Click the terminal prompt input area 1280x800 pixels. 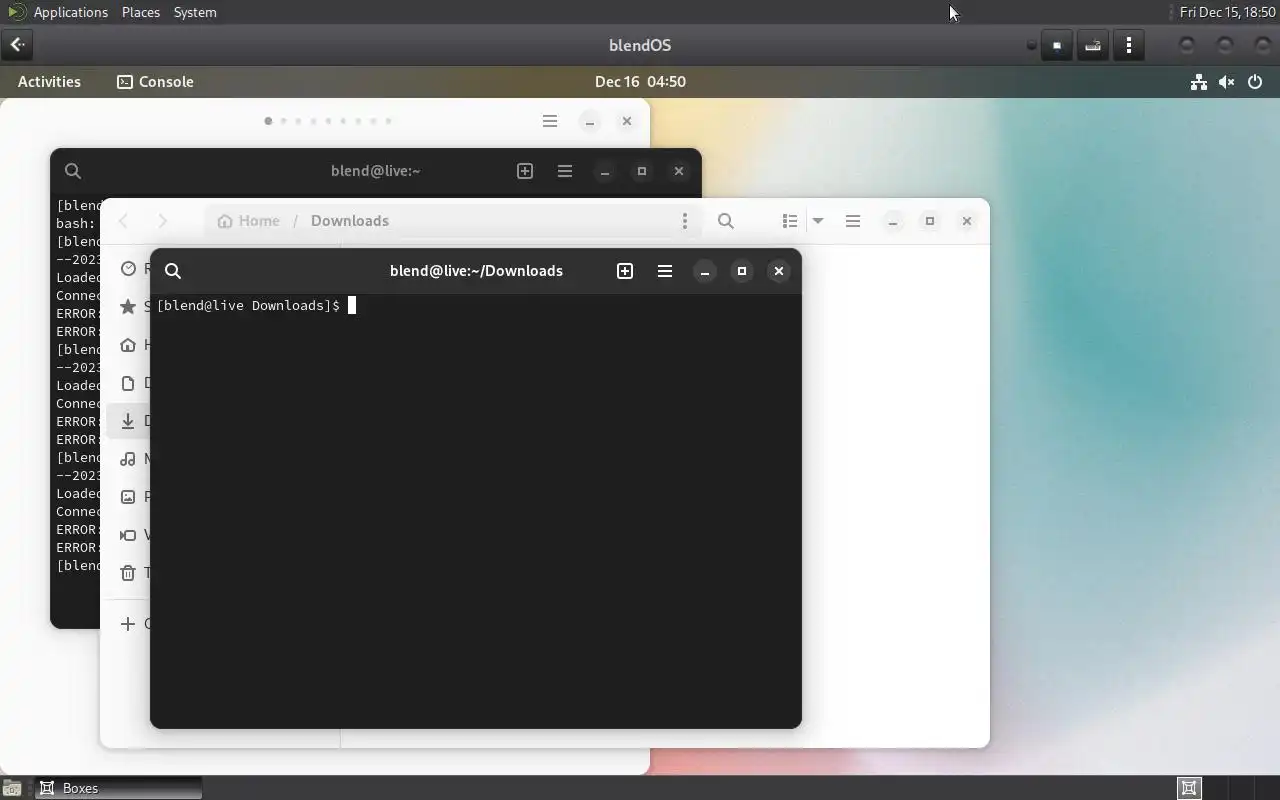pos(475,510)
